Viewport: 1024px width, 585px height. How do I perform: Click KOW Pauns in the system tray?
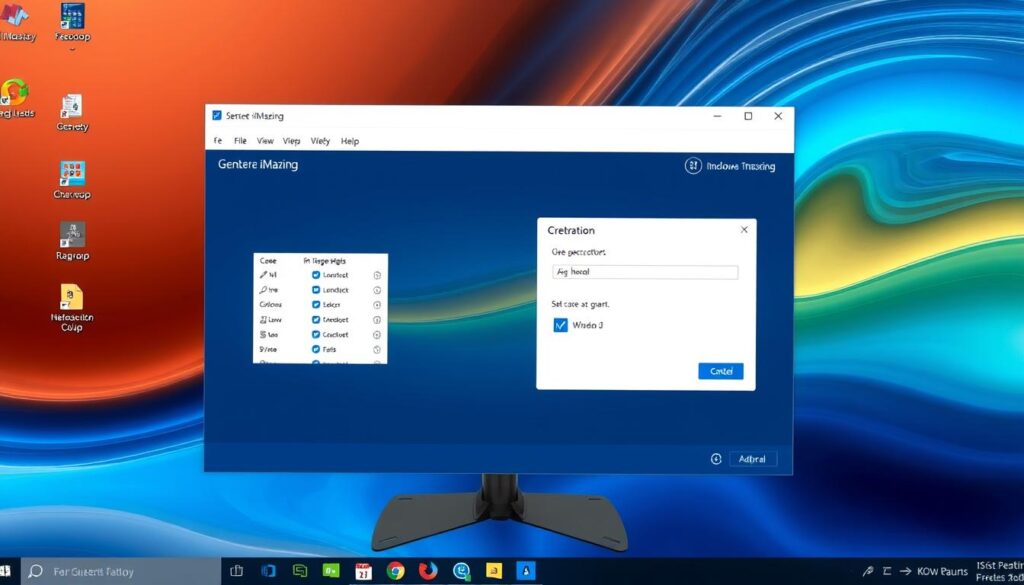(944, 571)
